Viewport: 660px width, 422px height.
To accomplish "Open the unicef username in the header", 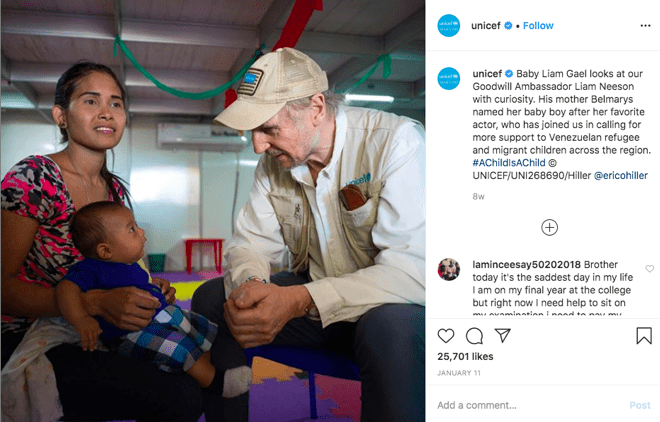I will click(x=486, y=26).
